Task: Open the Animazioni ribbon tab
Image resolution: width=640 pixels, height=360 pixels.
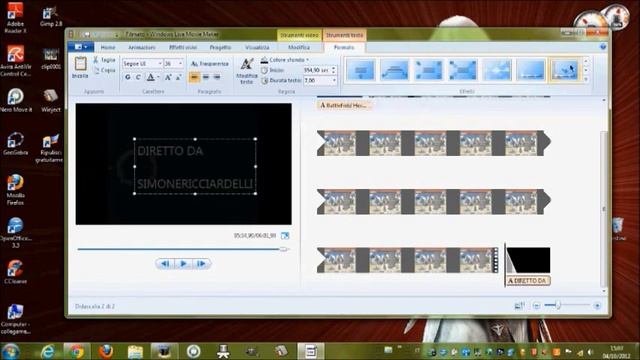Action: click(142, 47)
